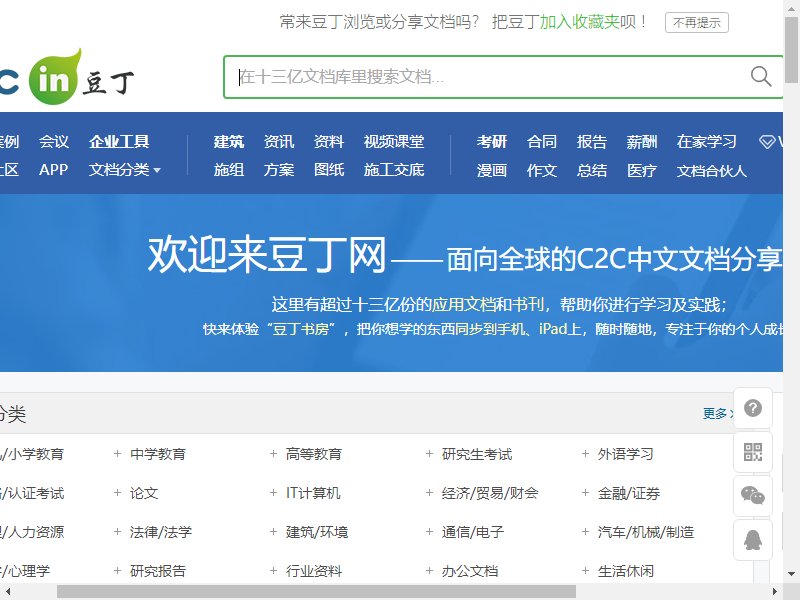Open the 会议 nav link
Screen dimensions: 800x600
(54, 141)
